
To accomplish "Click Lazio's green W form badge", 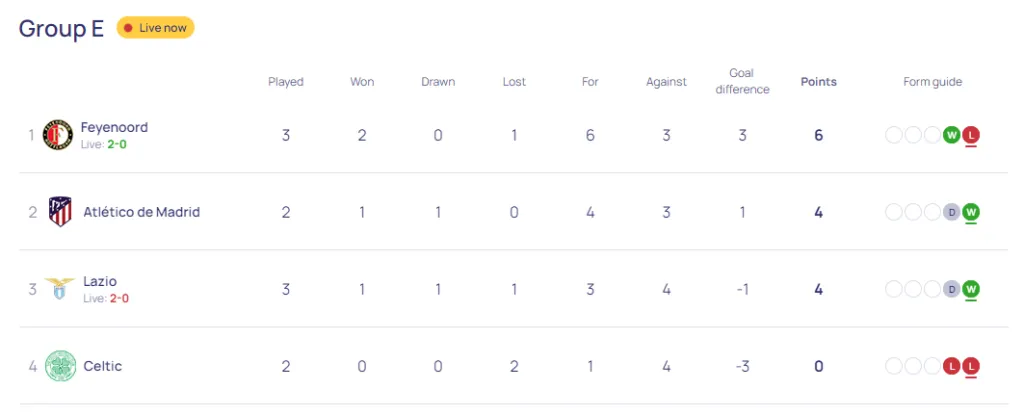I will tap(970, 289).
